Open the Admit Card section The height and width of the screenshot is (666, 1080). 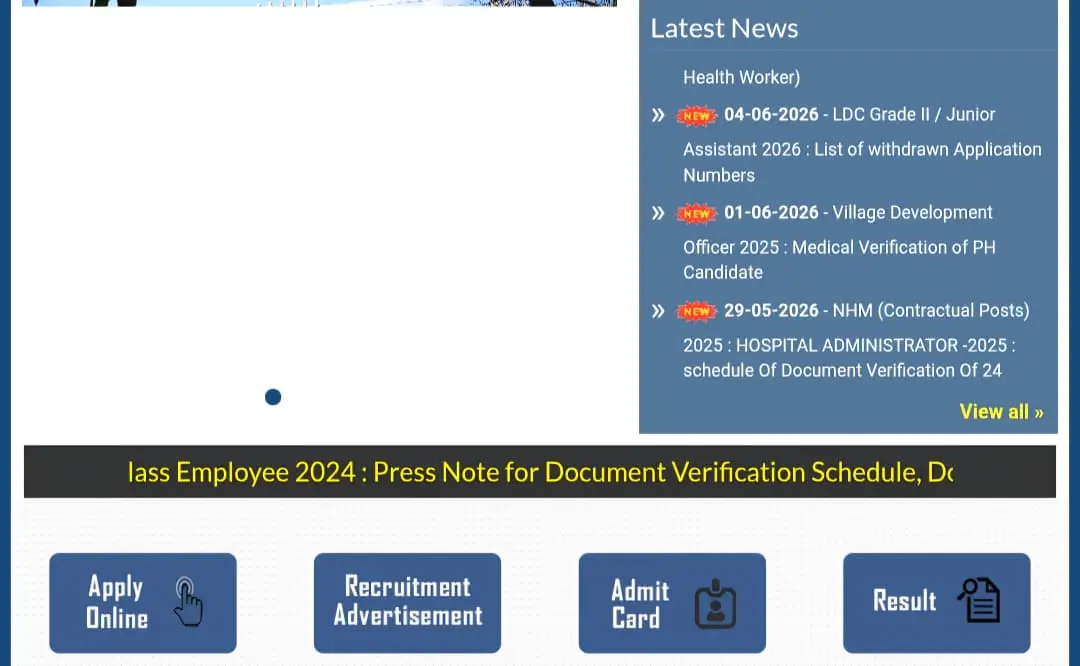click(672, 603)
